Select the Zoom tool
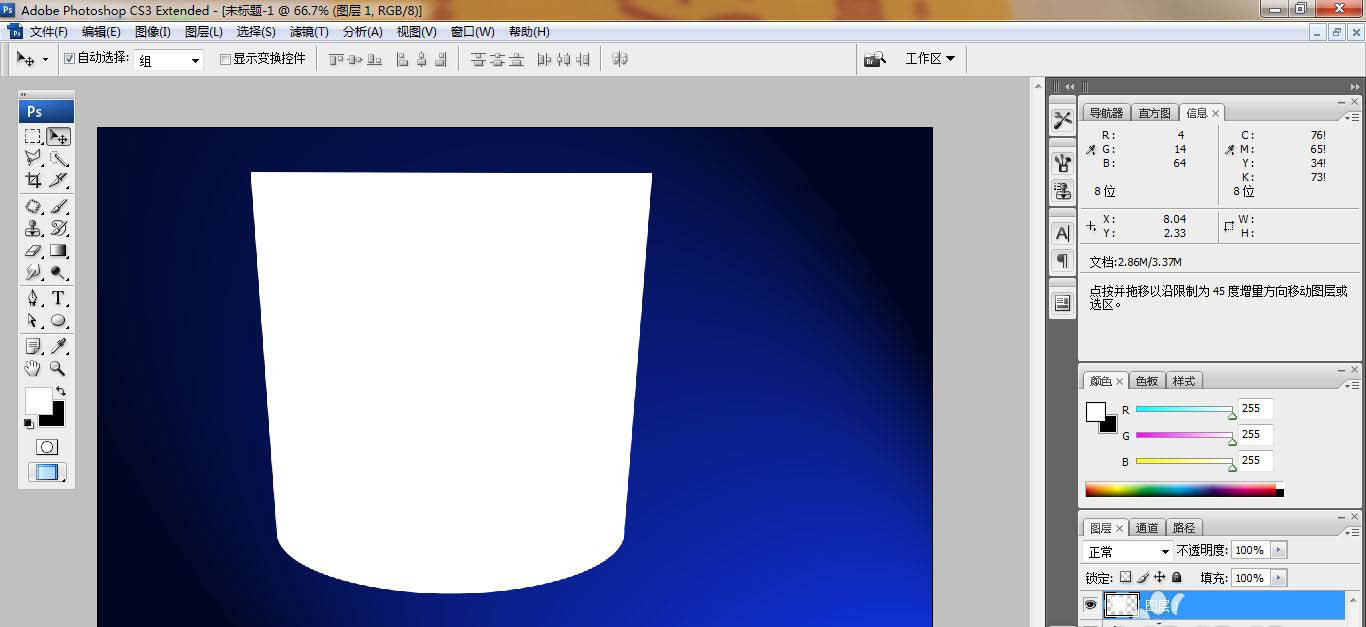Viewport: 1366px width, 627px height. pos(59,369)
